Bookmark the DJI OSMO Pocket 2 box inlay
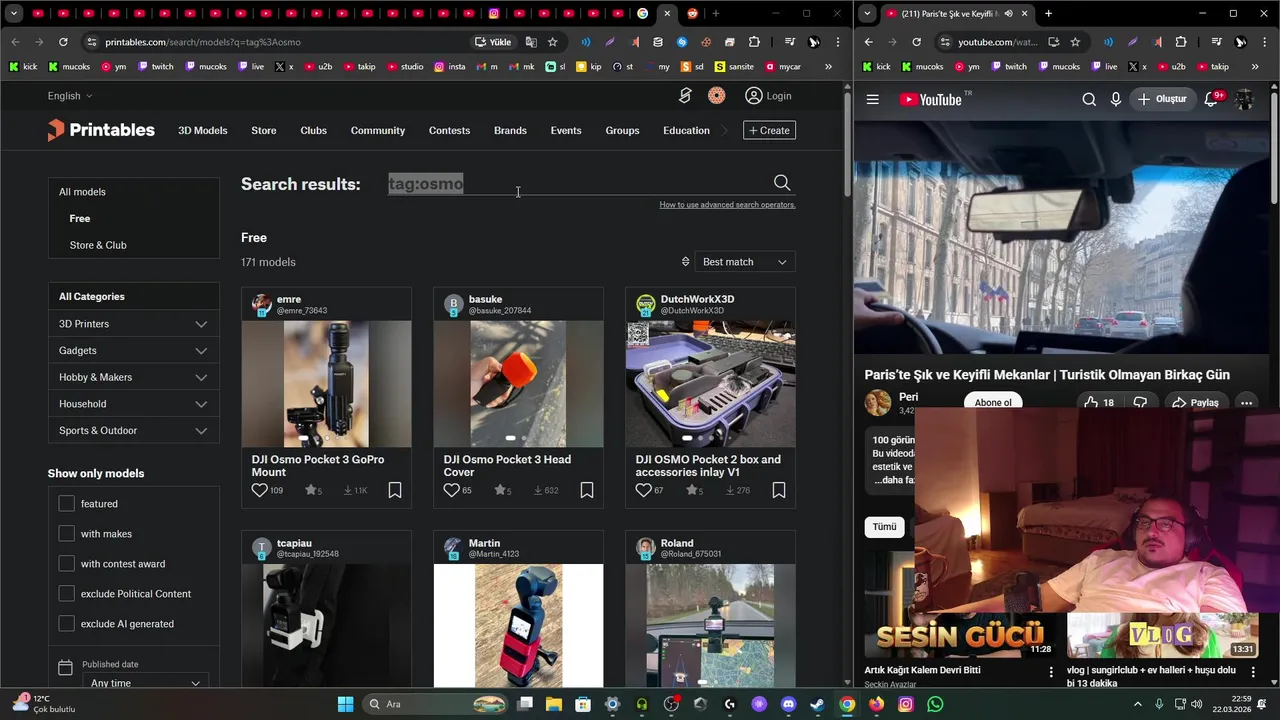Screen dimensions: 1280x720 779,490
